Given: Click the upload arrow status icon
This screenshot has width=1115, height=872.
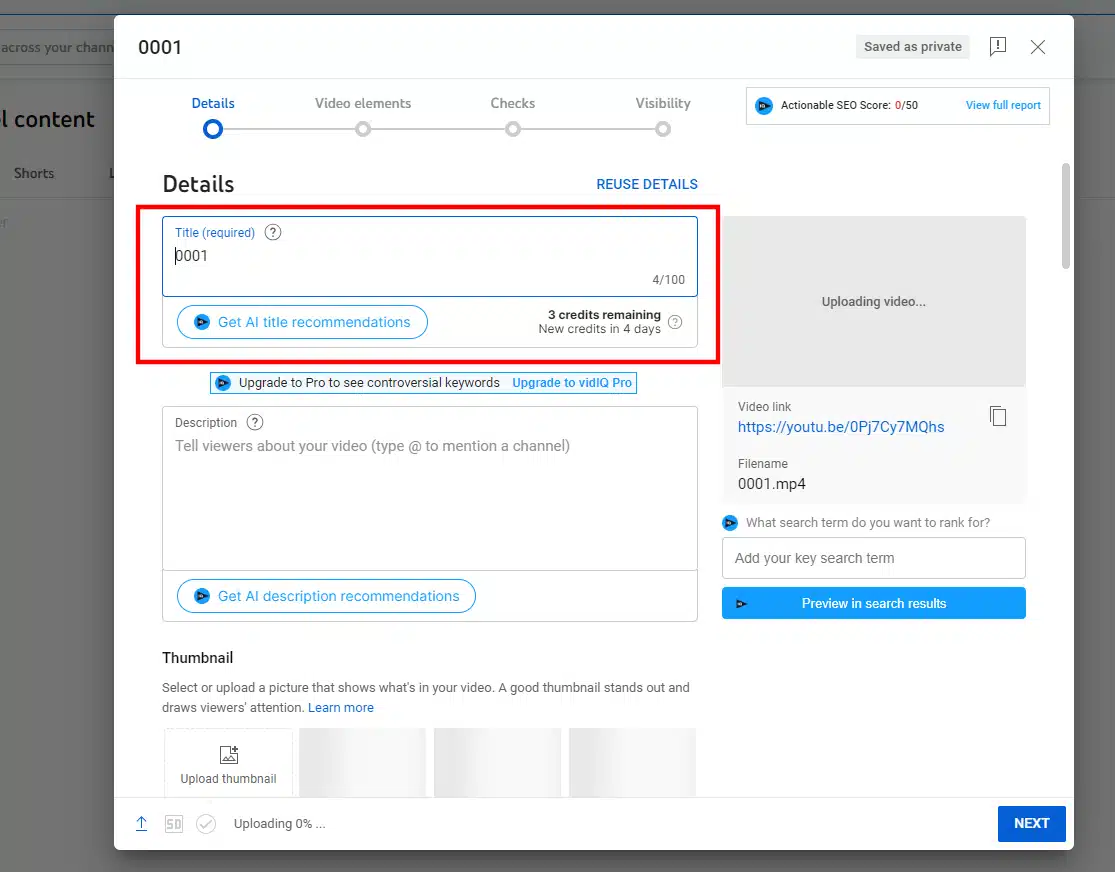Looking at the screenshot, I should coord(142,823).
